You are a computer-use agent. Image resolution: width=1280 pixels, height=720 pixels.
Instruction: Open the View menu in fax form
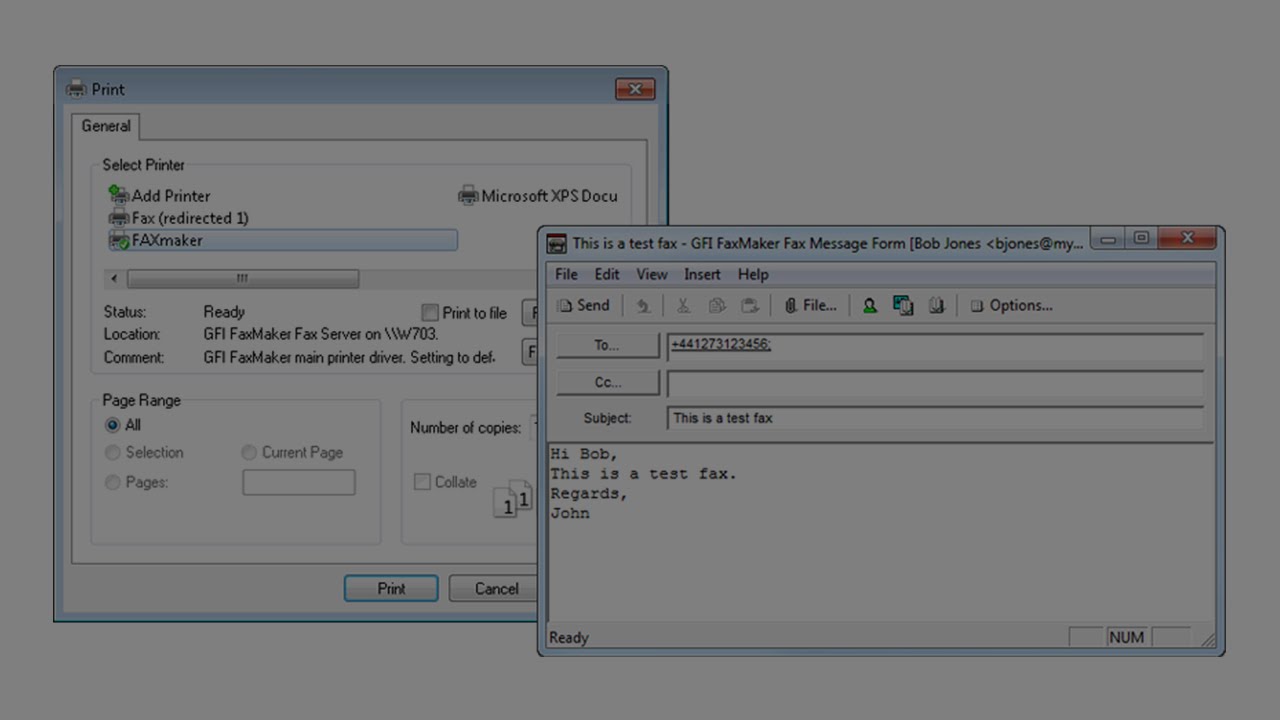(x=652, y=274)
